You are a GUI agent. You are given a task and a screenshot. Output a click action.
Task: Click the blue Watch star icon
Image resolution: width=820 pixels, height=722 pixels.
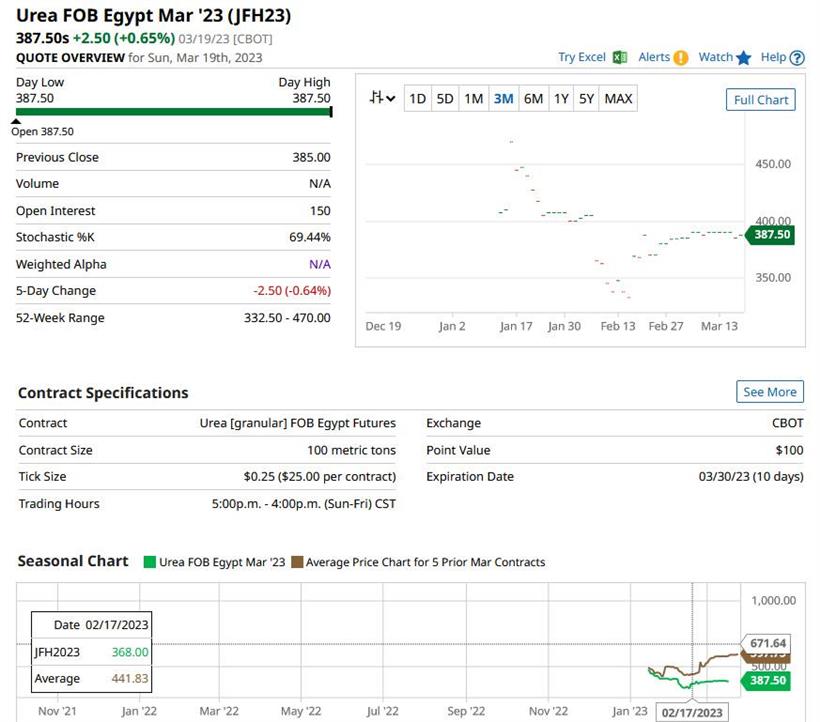pos(743,58)
